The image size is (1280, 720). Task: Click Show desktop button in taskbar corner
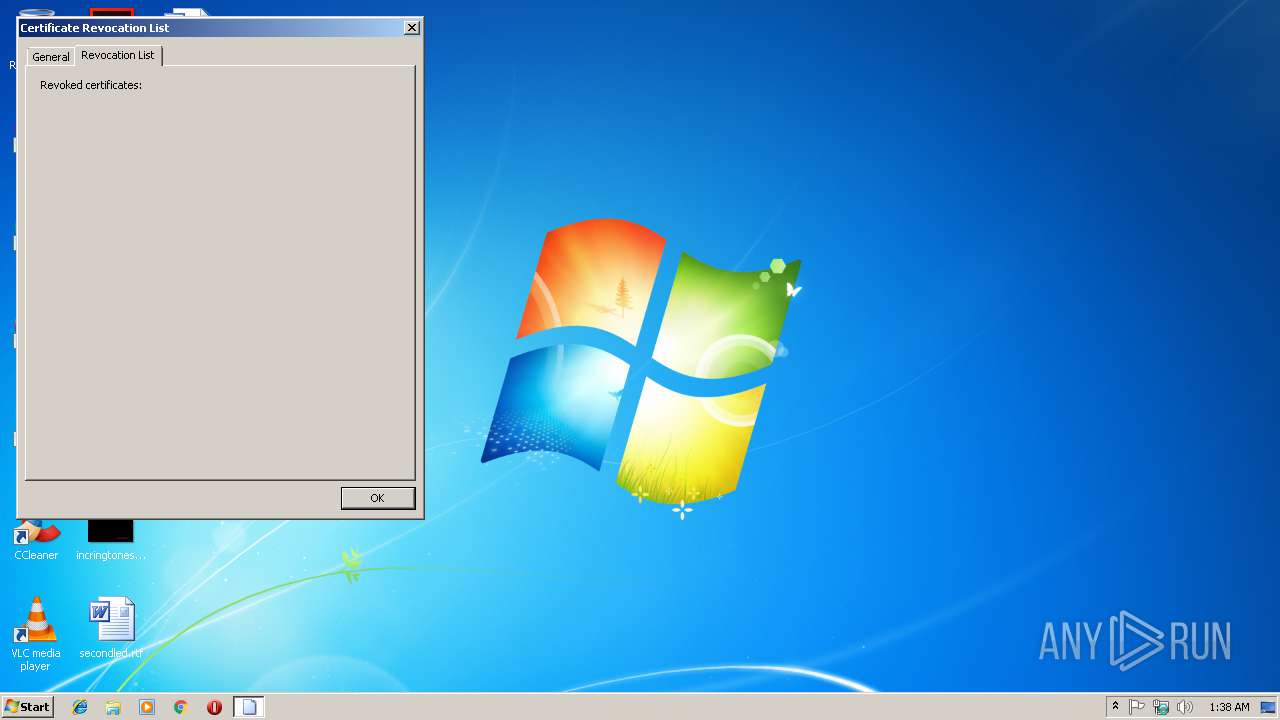click(x=1268, y=707)
